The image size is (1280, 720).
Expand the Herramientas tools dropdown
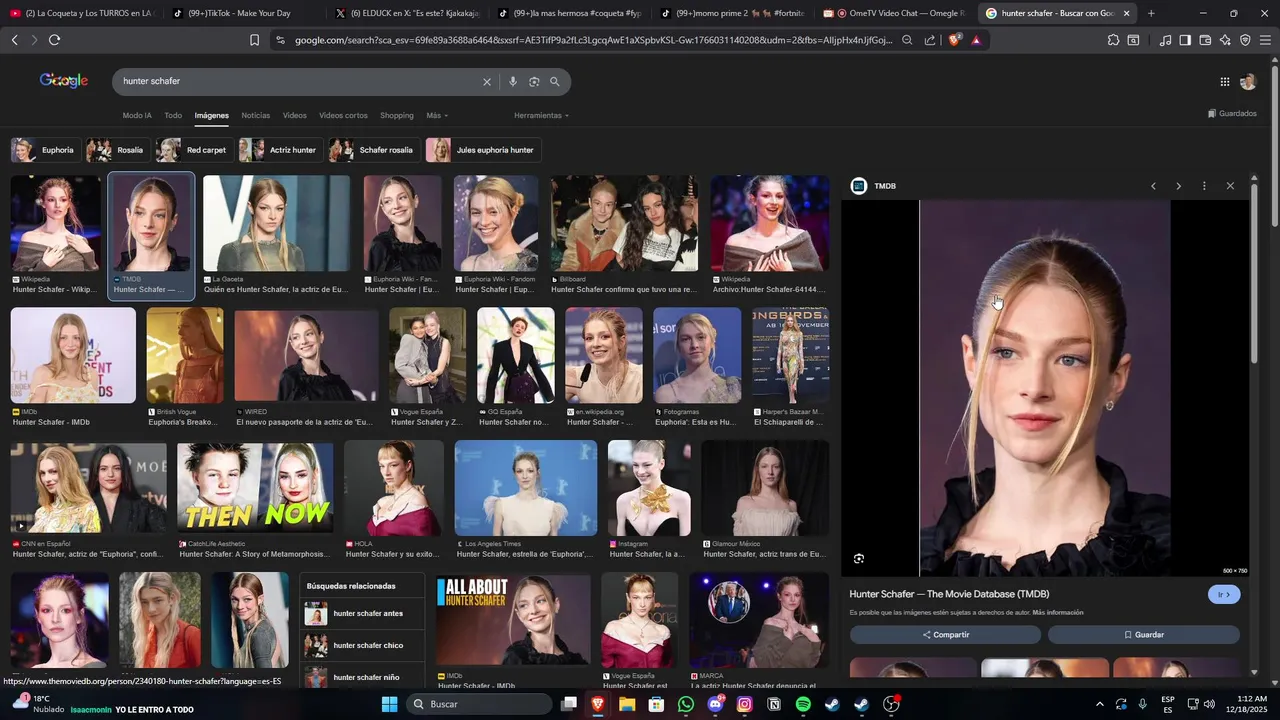point(541,116)
